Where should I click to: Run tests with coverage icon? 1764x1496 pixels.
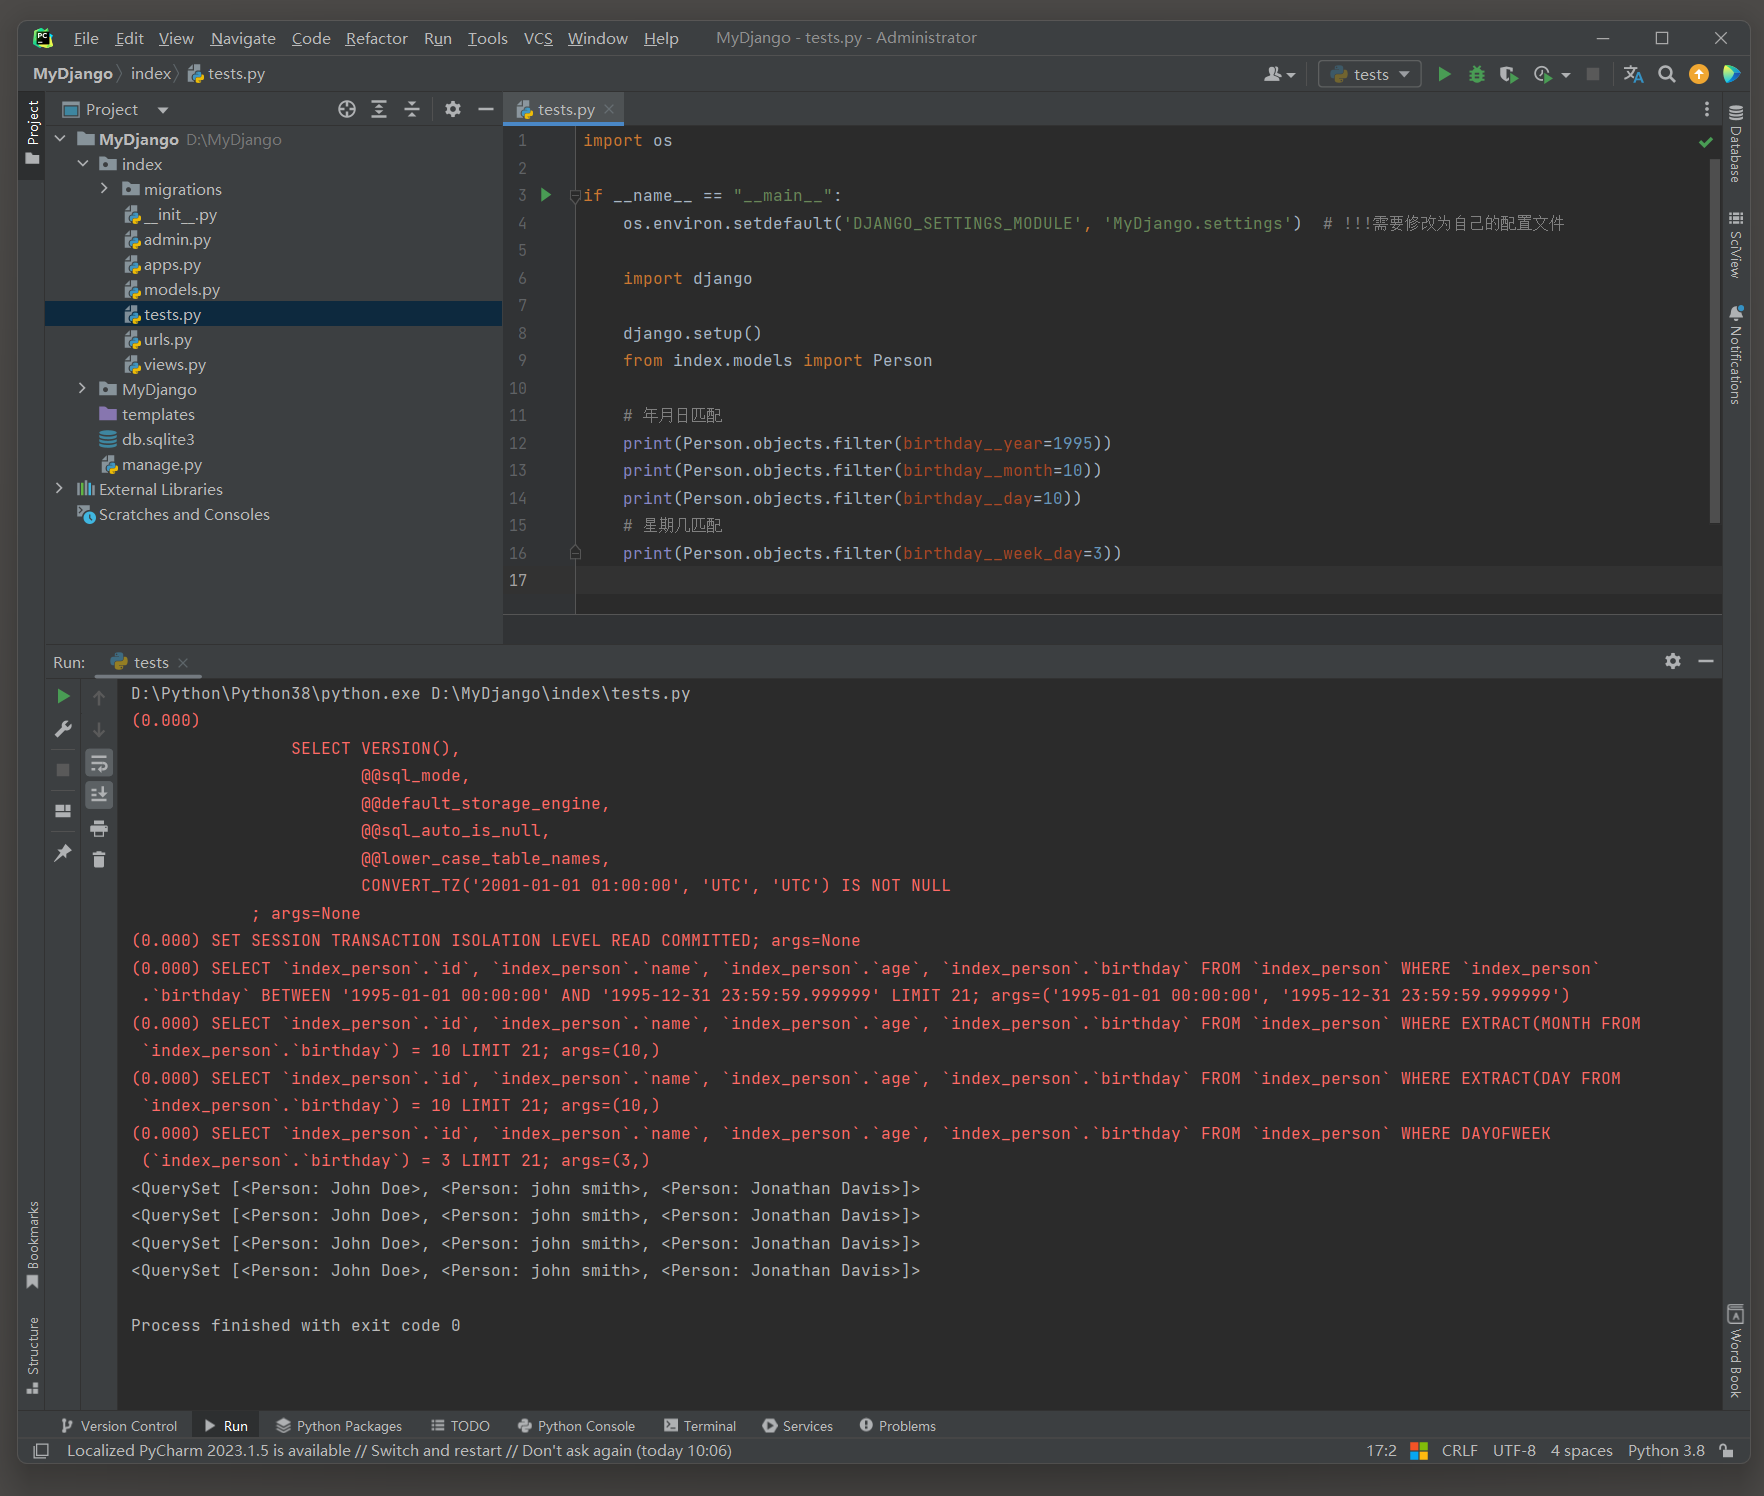[1508, 74]
